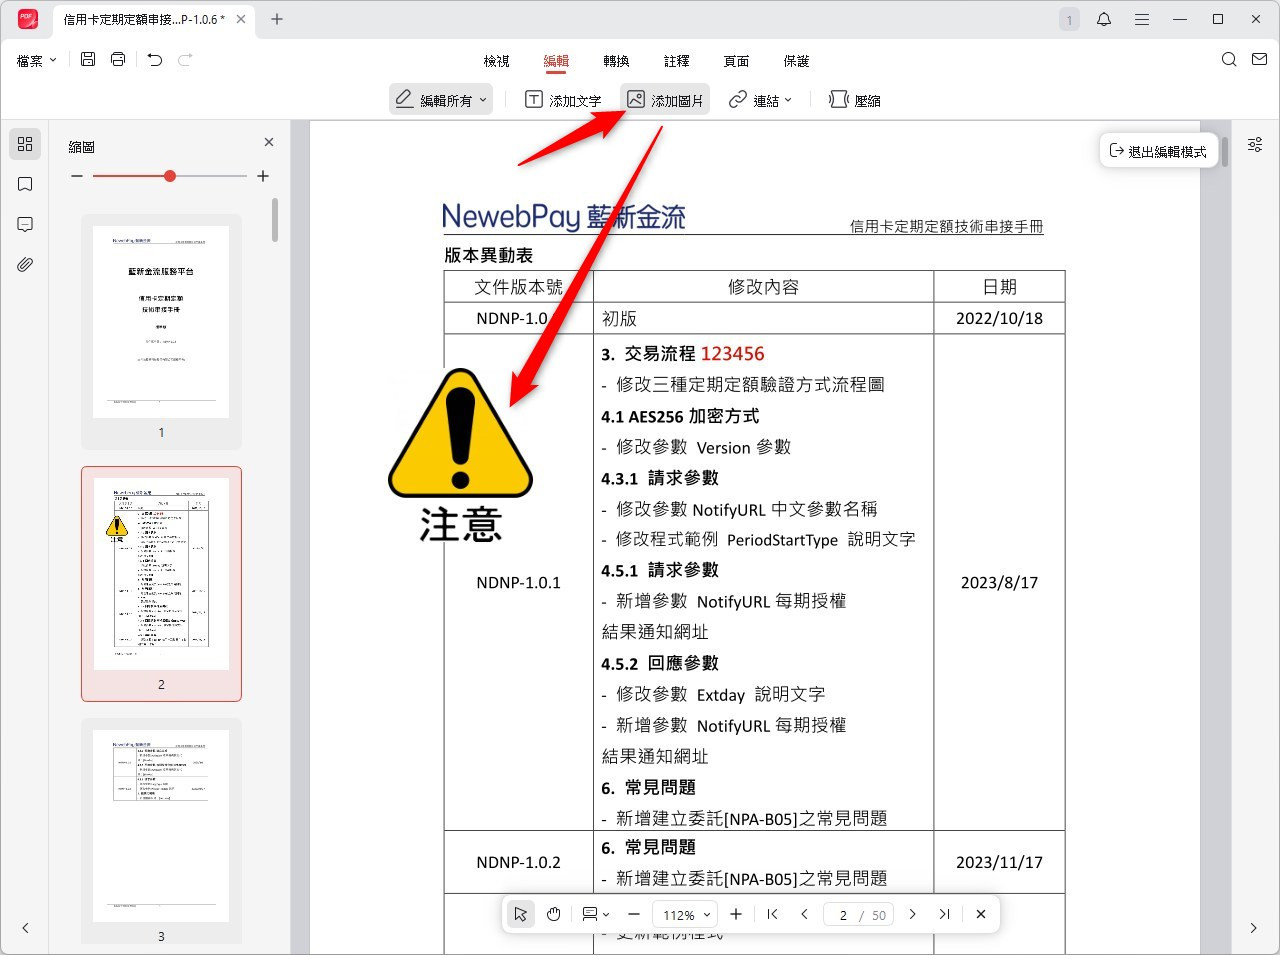Screen dimensions: 1280x955
Task: Click the heading 版本異動表
Action: [x=489, y=255]
